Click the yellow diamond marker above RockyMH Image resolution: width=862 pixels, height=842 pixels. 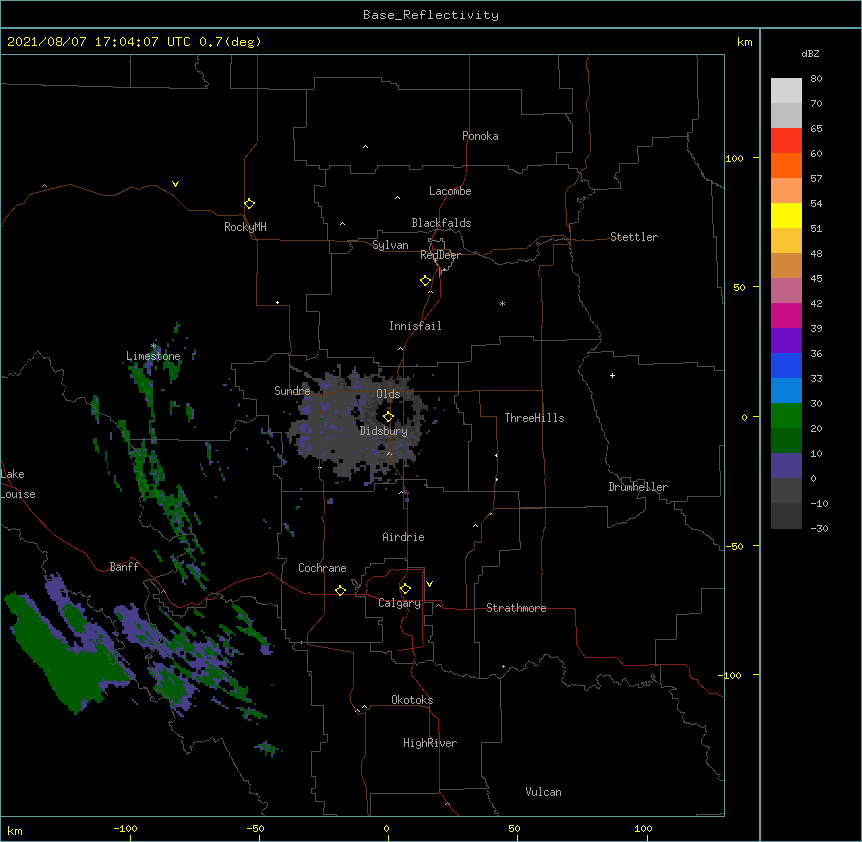[249, 204]
